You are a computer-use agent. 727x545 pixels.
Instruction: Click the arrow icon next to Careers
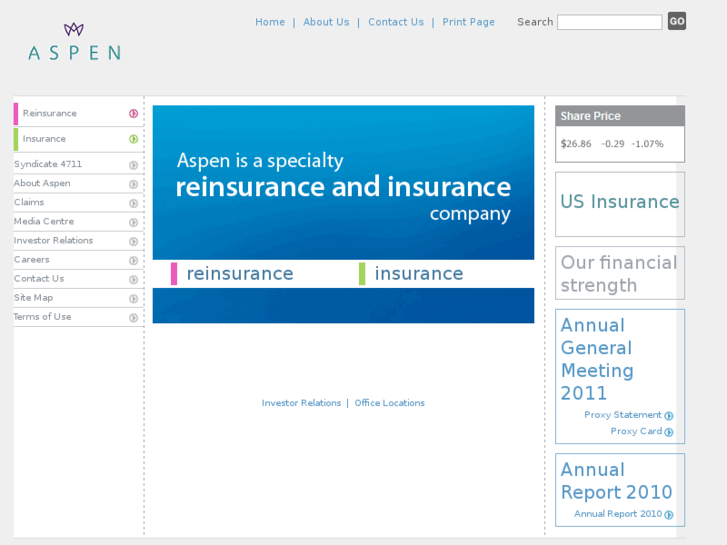pyautogui.click(x=134, y=260)
